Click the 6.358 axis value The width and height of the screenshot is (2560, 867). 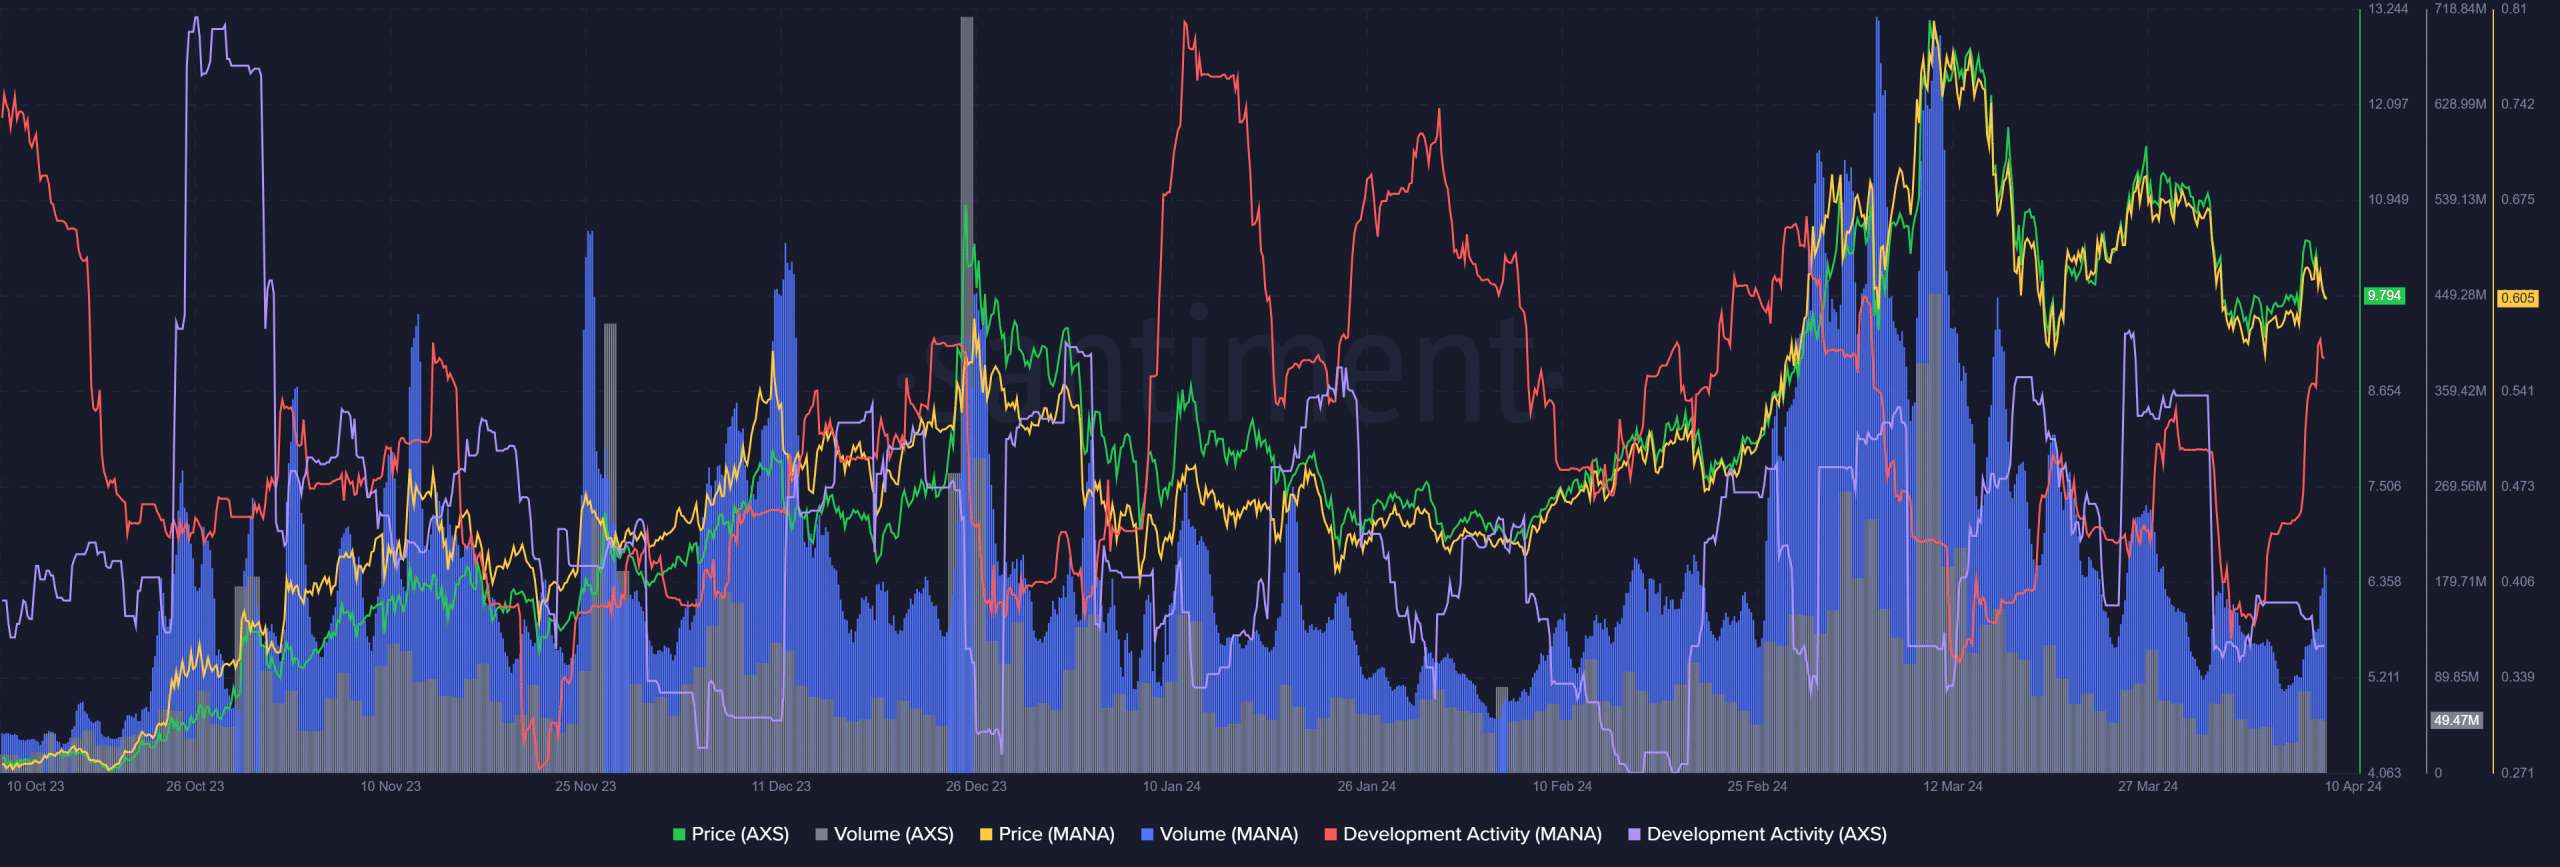pyautogui.click(x=2384, y=581)
